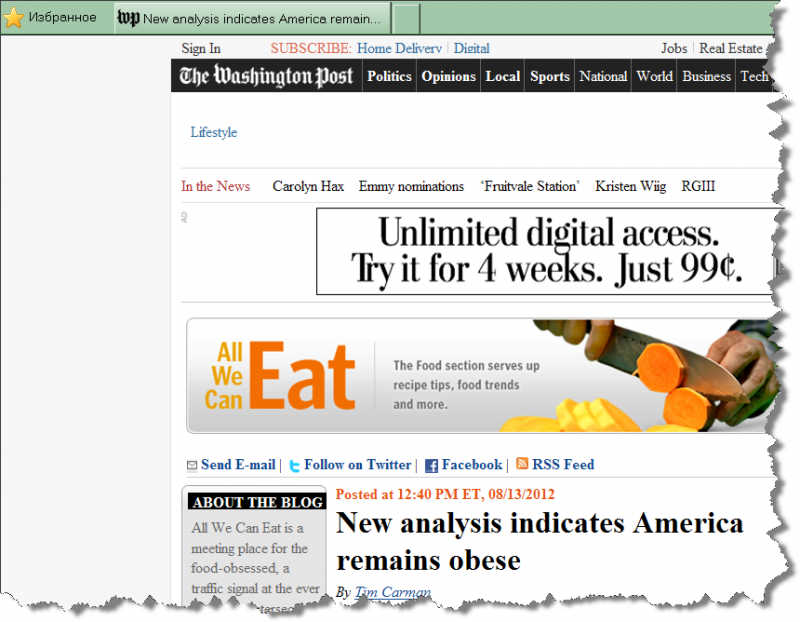
Task: Open the RGIII topic
Action: [698, 186]
